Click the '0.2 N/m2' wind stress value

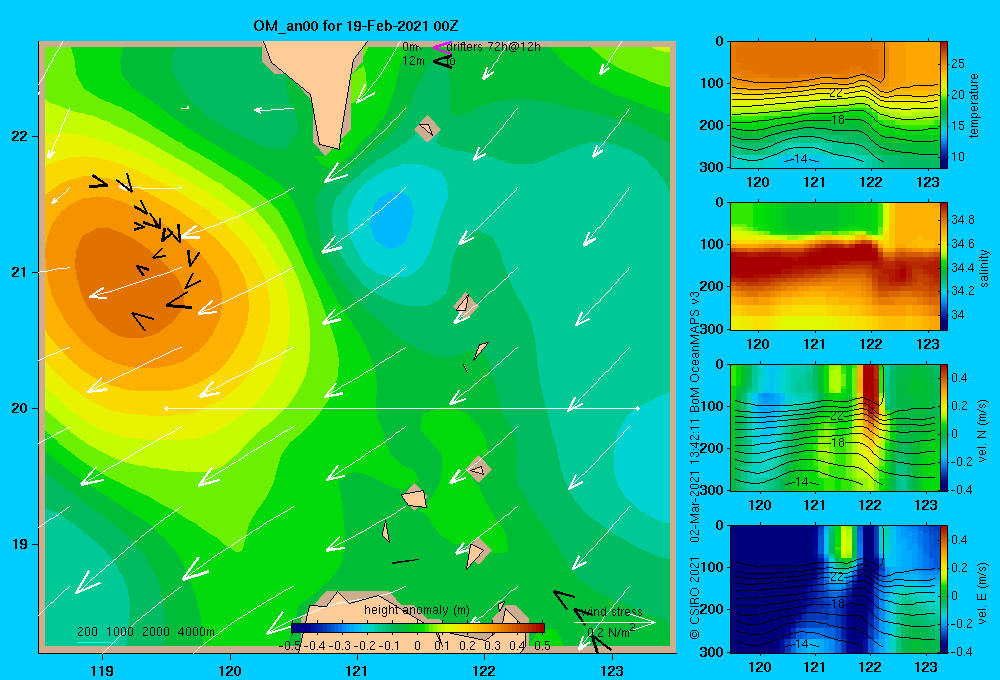pos(611,632)
